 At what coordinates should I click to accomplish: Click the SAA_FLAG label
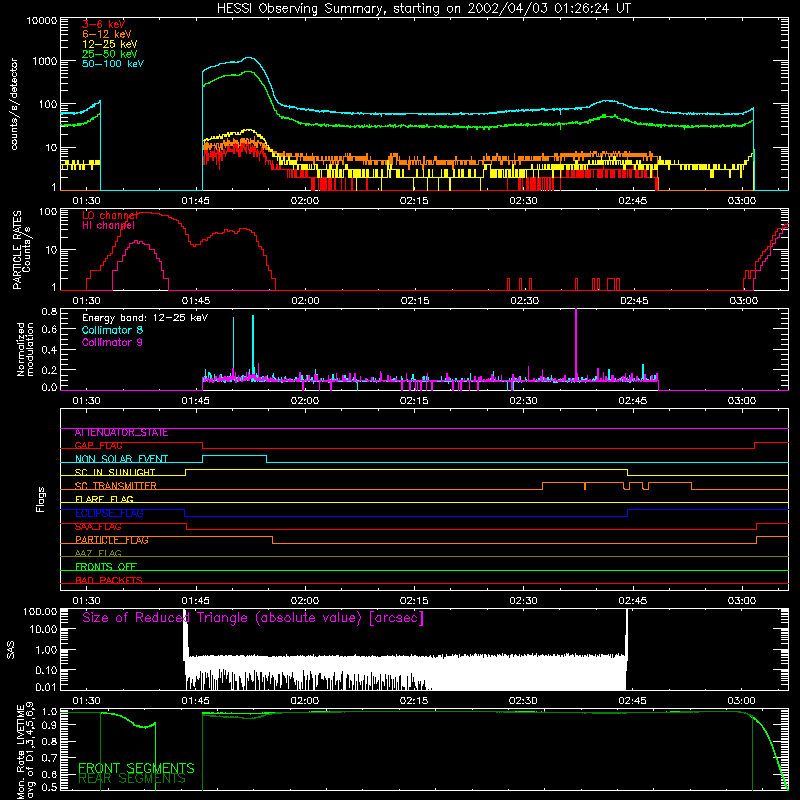point(98,527)
